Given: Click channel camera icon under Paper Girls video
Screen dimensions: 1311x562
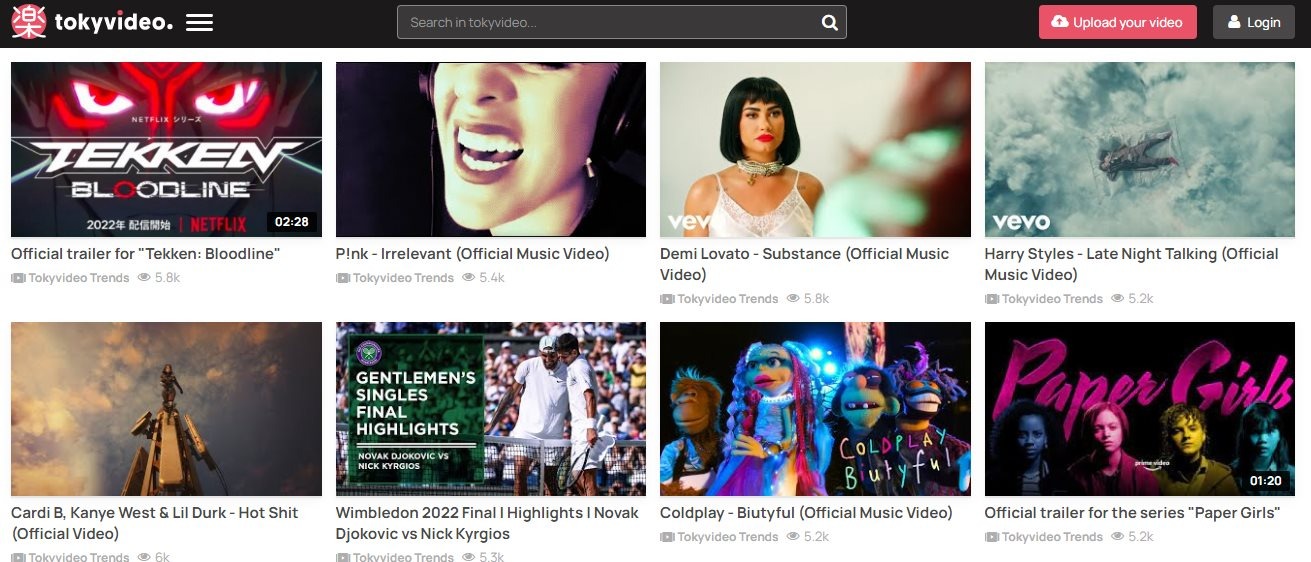Looking at the screenshot, I should coord(992,537).
